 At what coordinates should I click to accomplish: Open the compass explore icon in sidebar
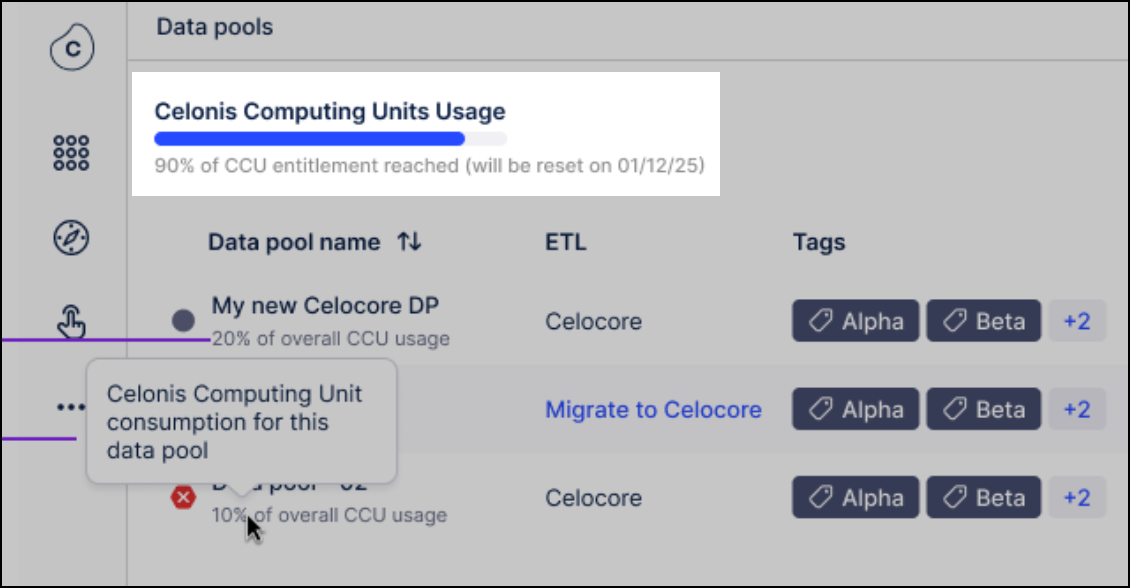point(71,237)
